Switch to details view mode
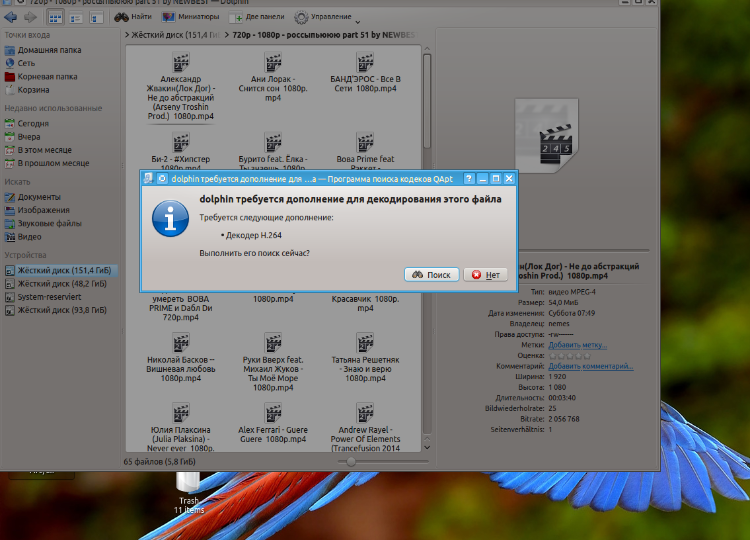 click(93, 17)
